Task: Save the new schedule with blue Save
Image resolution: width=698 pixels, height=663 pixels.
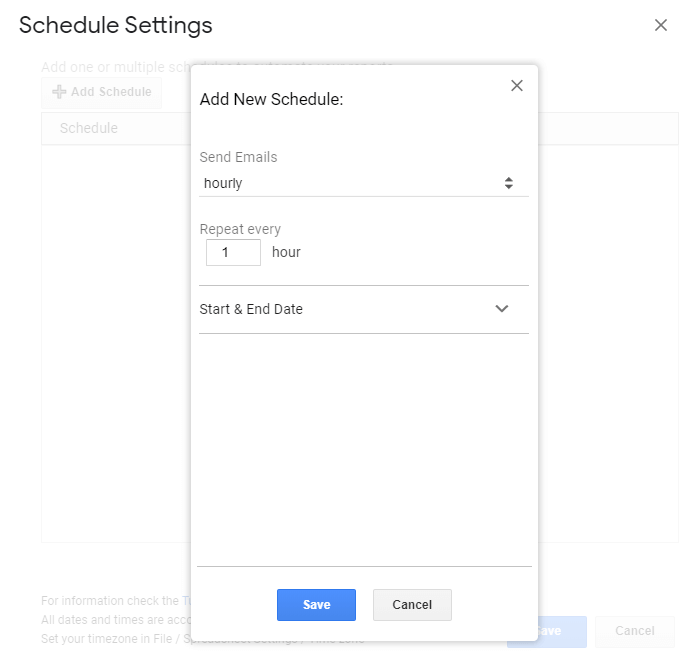Action: pyautogui.click(x=316, y=605)
